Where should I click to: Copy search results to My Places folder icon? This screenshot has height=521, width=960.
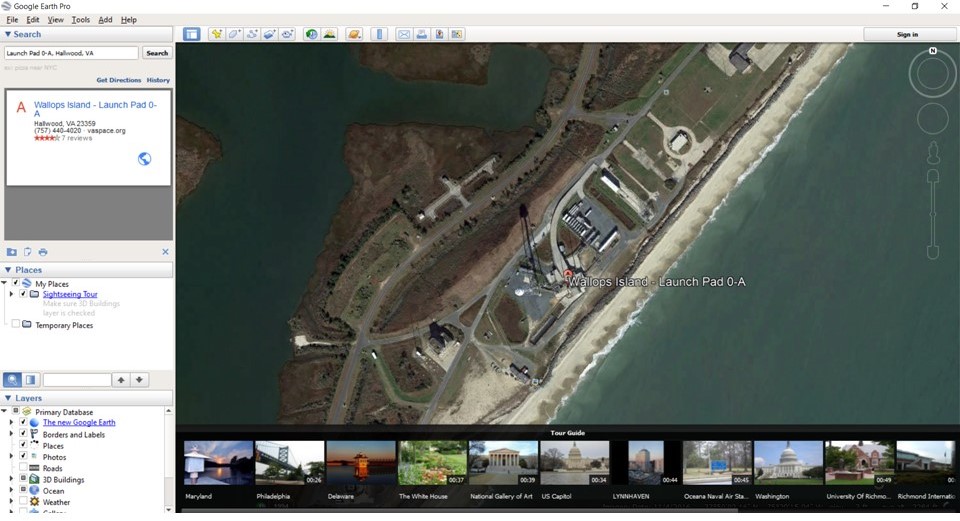pyautogui.click(x=12, y=252)
